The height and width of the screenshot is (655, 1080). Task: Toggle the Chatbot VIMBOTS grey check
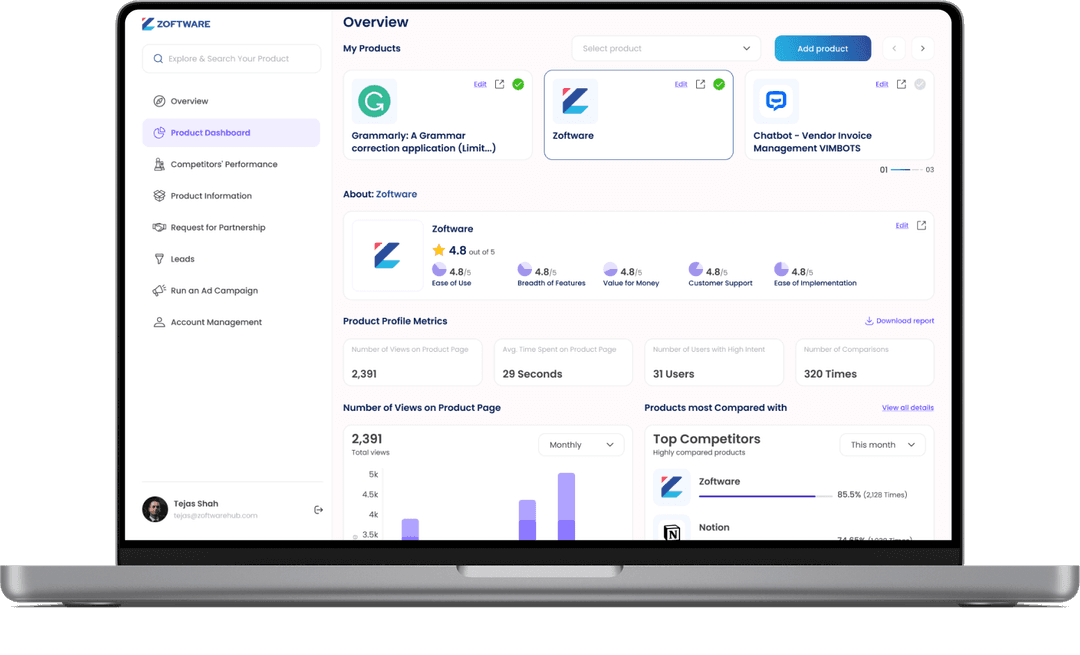(x=920, y=84)
